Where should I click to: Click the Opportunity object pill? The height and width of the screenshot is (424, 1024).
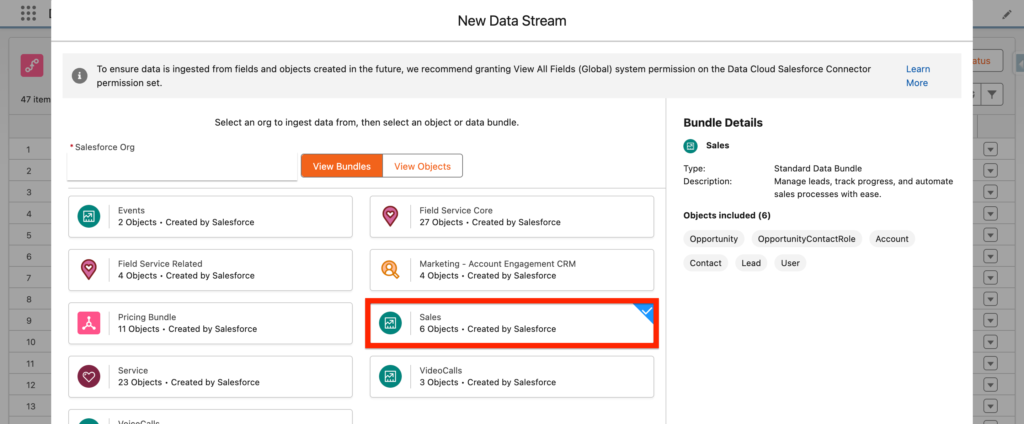pos(713,239)
